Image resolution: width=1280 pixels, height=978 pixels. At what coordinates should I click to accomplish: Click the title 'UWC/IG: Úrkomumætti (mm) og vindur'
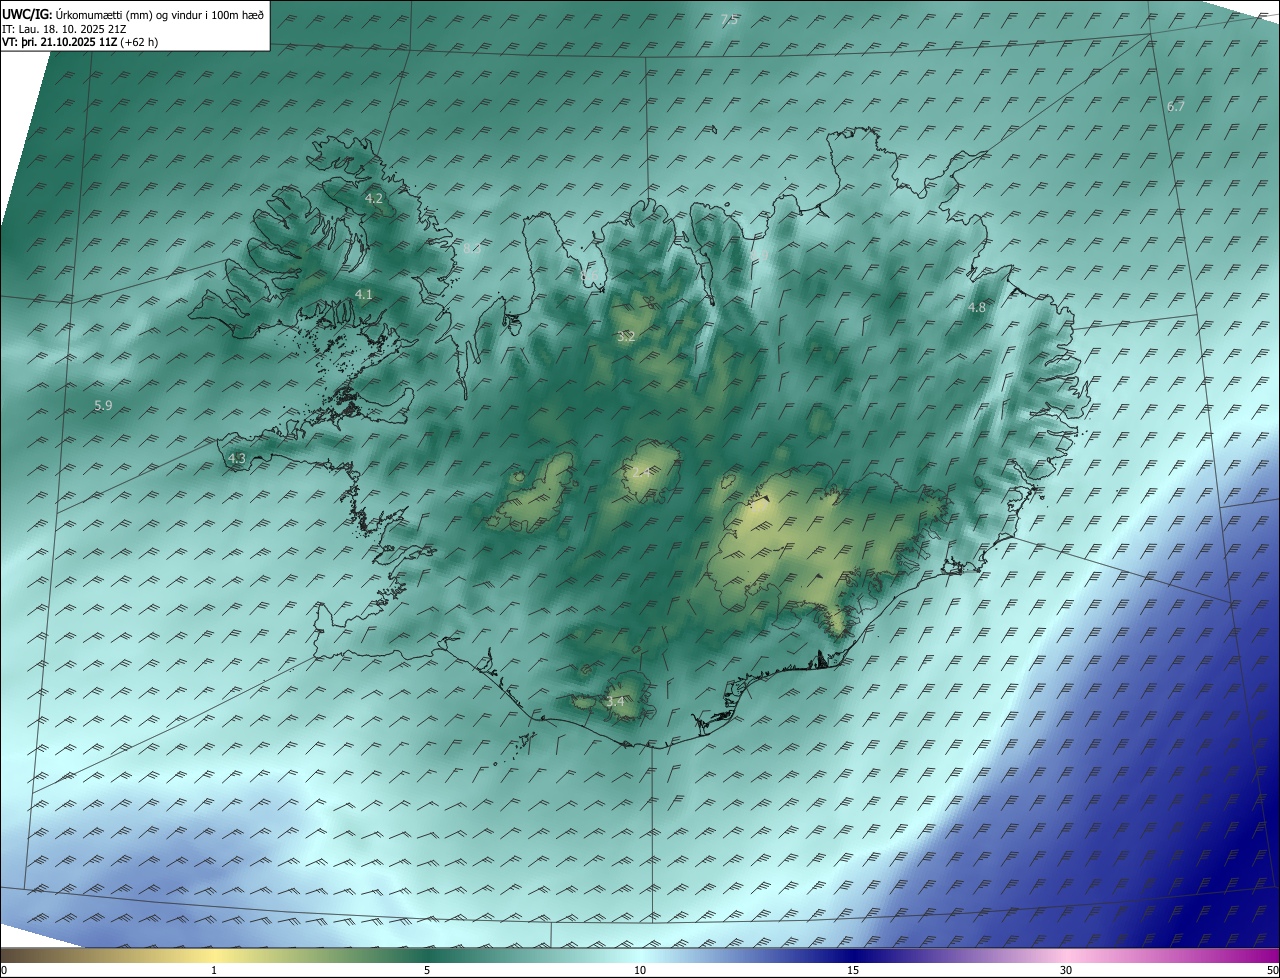point(133,14)
